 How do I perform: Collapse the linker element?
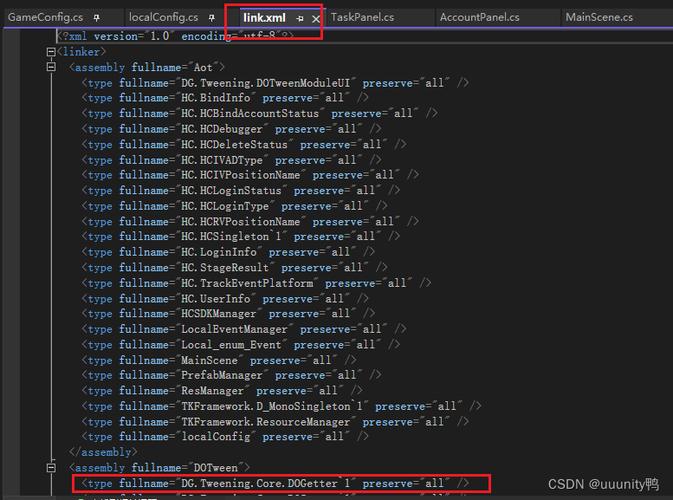pos(51,52)
